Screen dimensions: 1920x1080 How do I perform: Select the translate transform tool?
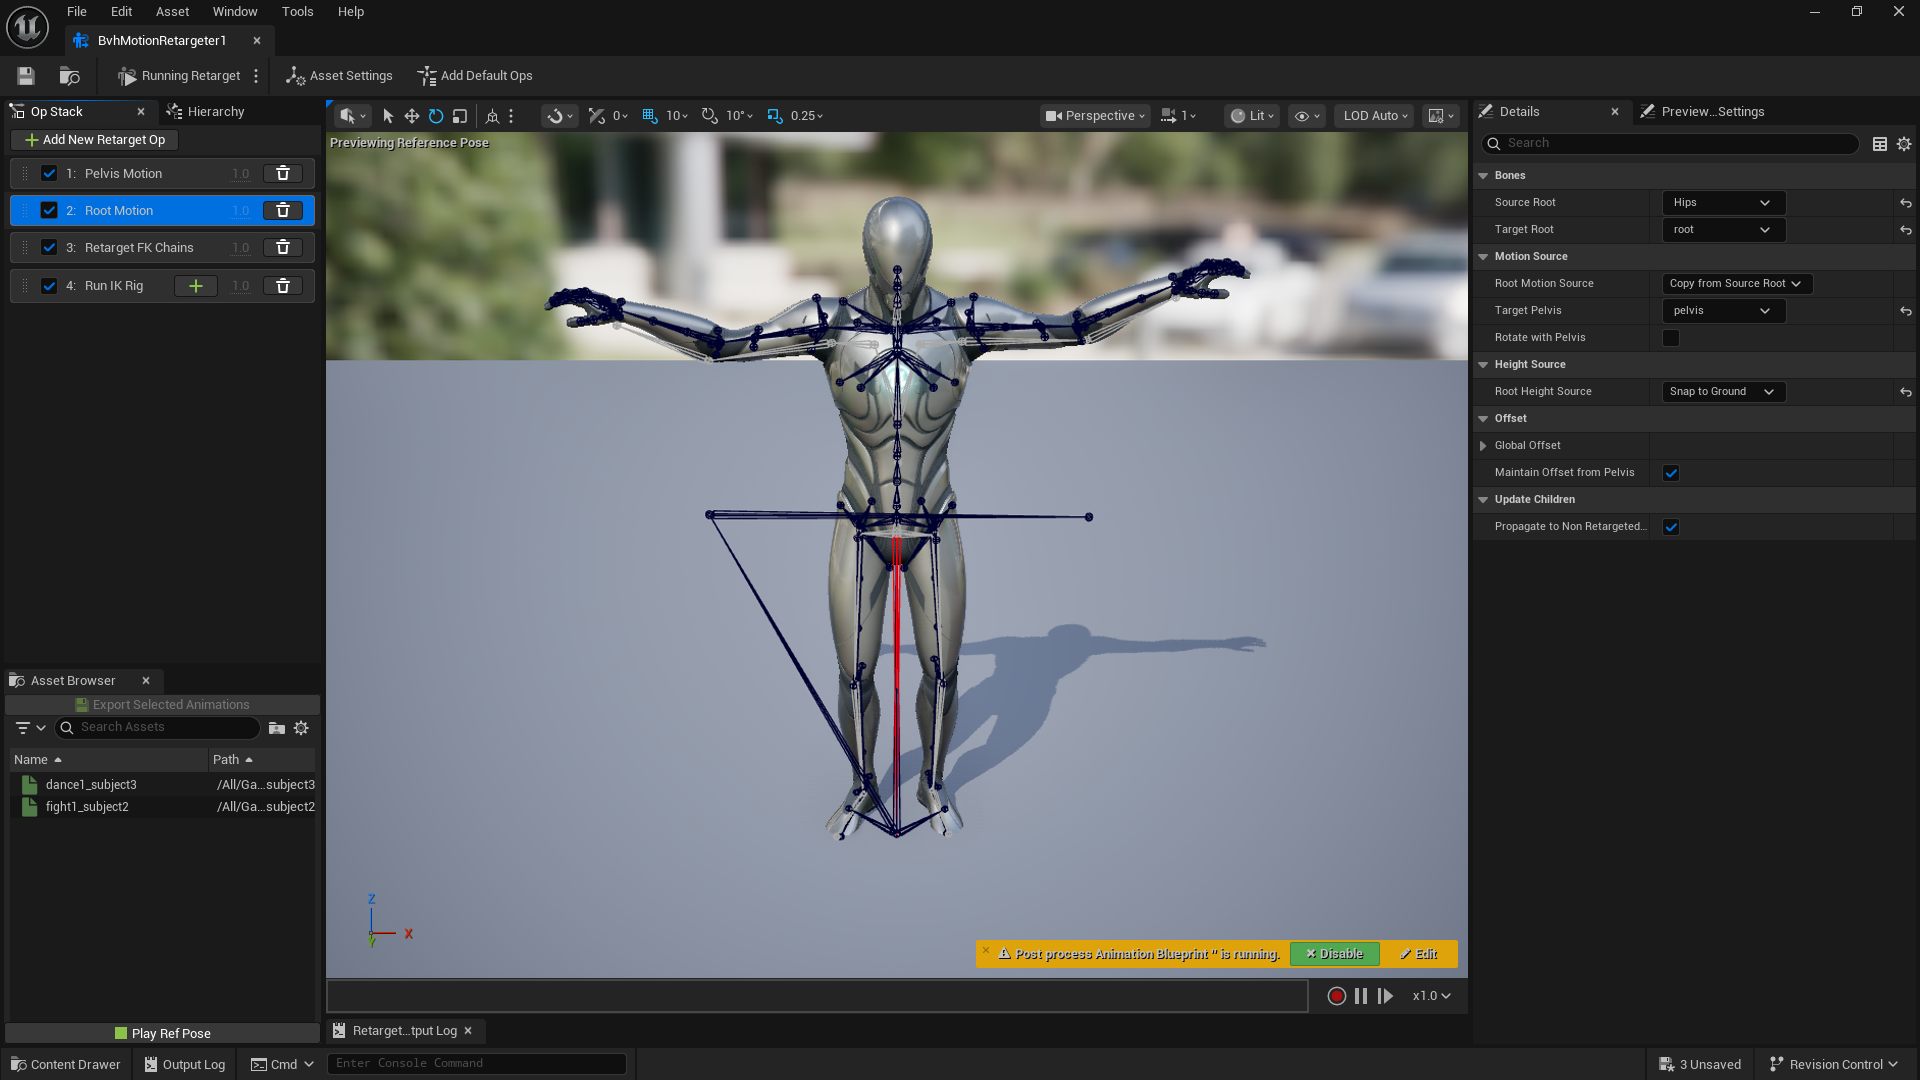[411, 116]
